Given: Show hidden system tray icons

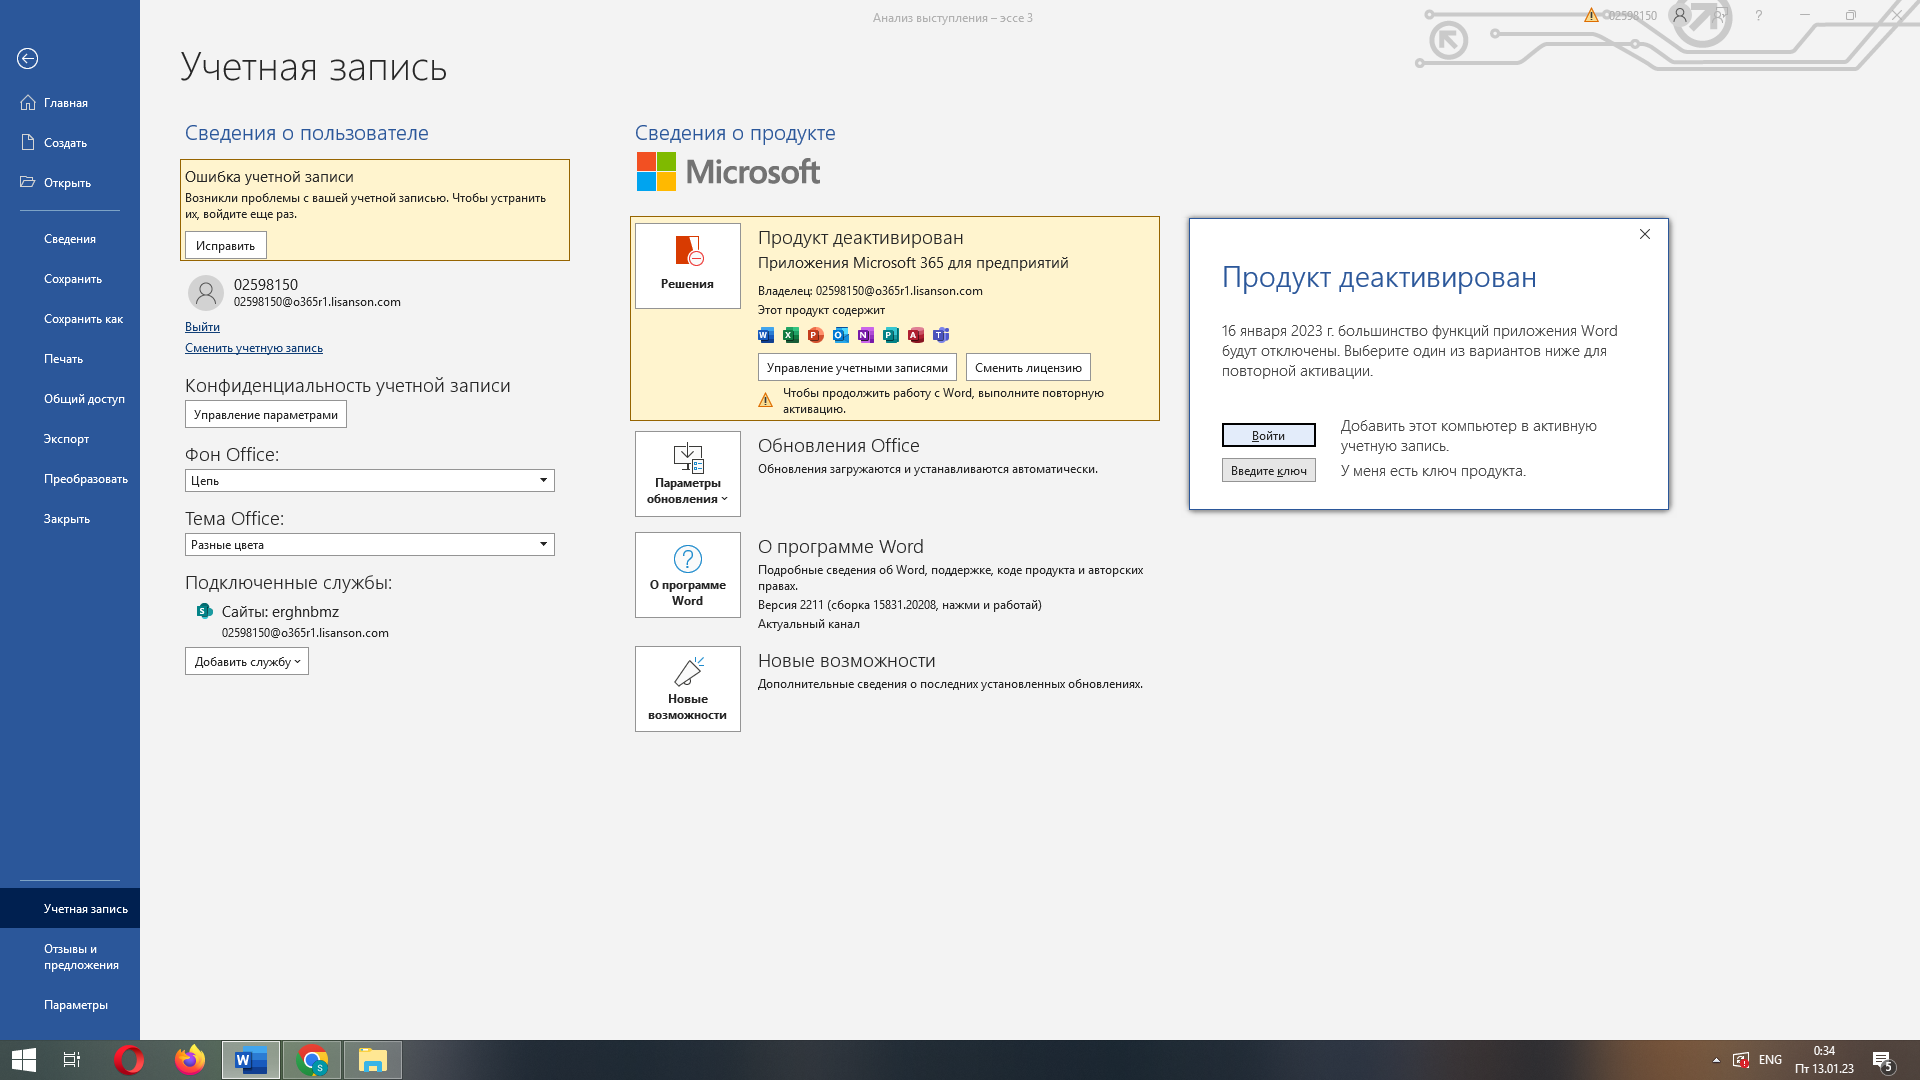Looking at the screenshot, I should (1716, 1060).
